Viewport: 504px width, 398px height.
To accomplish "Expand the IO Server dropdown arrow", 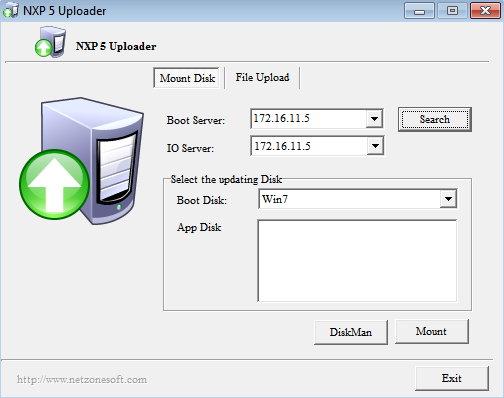I will (x=375, y=146).
